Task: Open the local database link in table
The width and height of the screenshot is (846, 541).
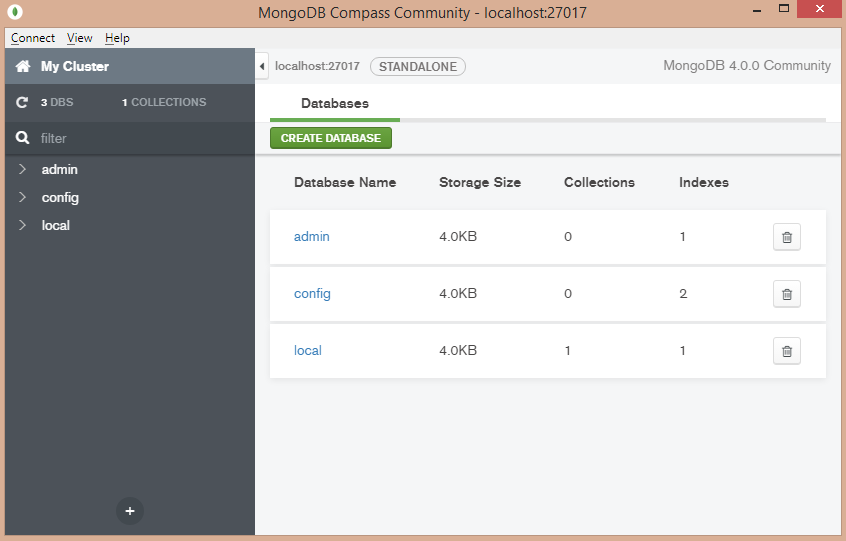Action: (x=307, y=351)
